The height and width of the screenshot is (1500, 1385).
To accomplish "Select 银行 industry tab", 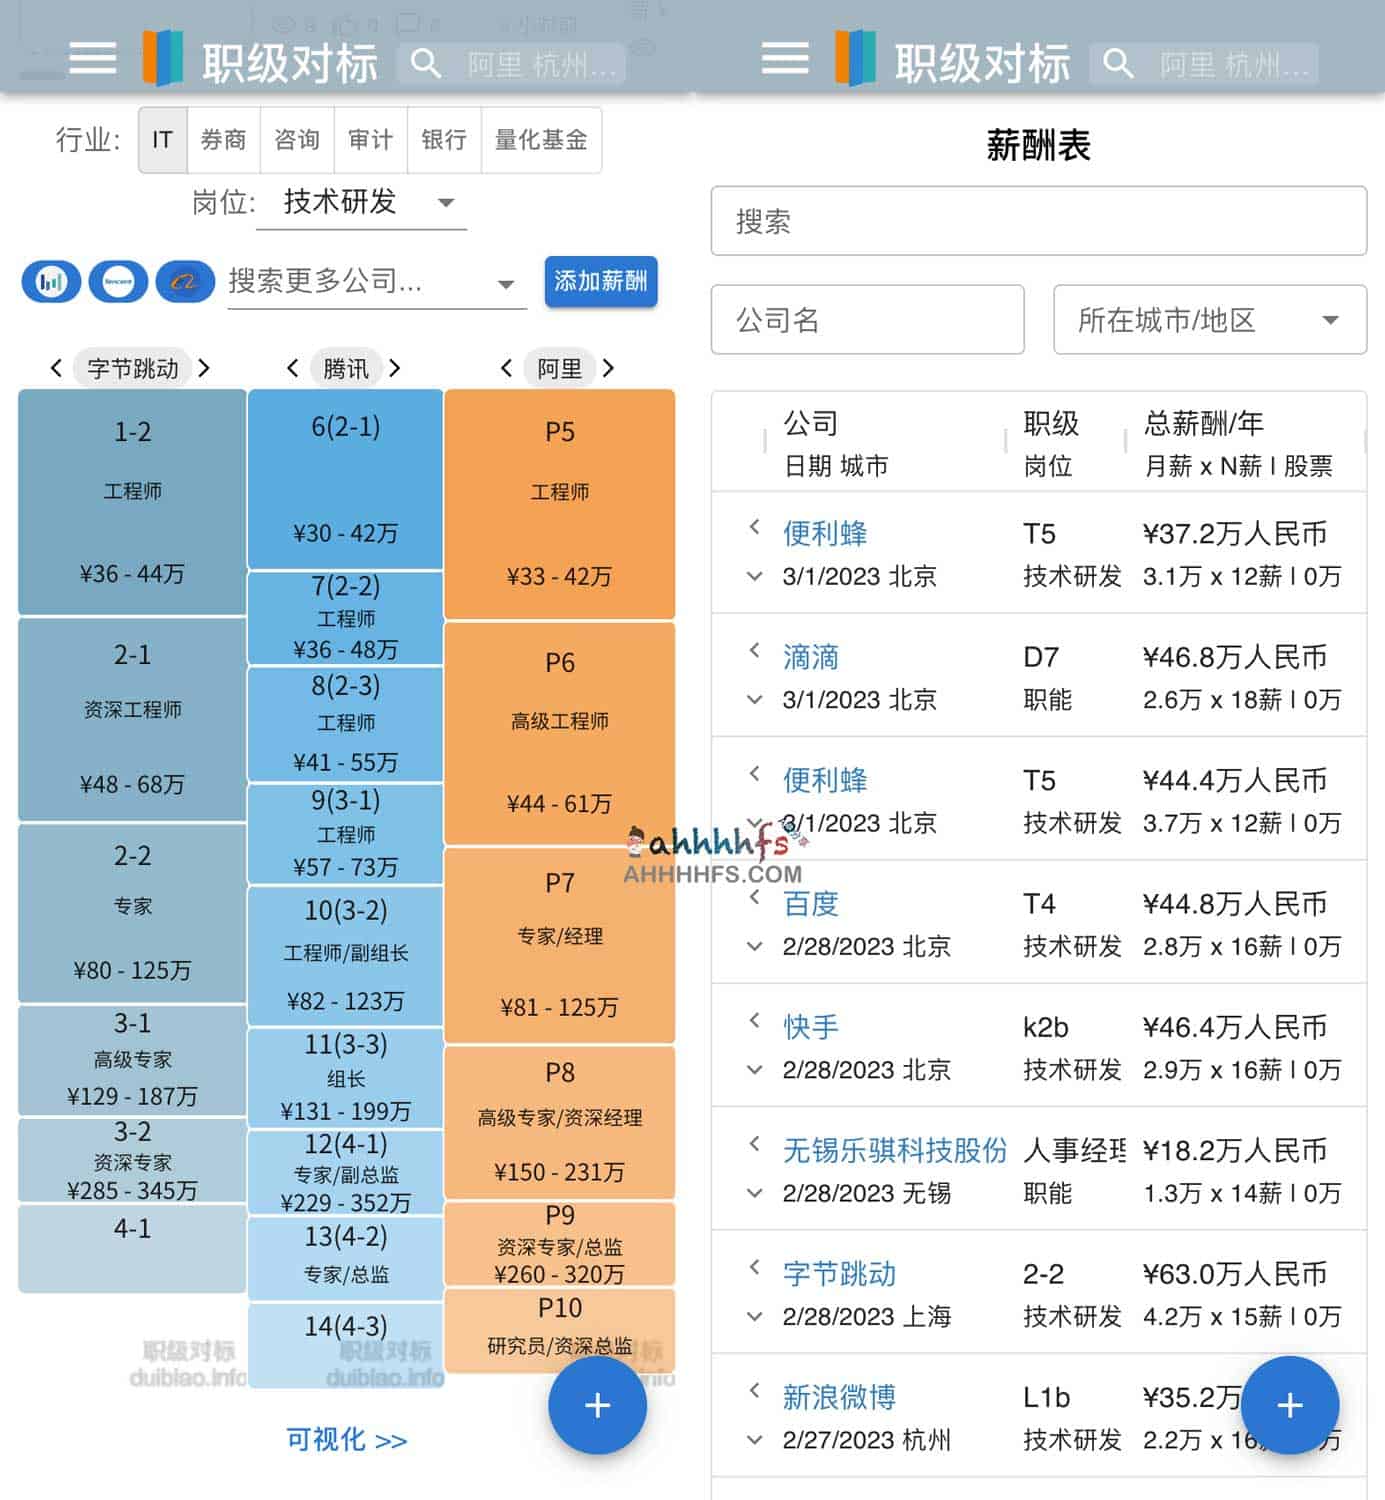I will [x=444, y=140].
